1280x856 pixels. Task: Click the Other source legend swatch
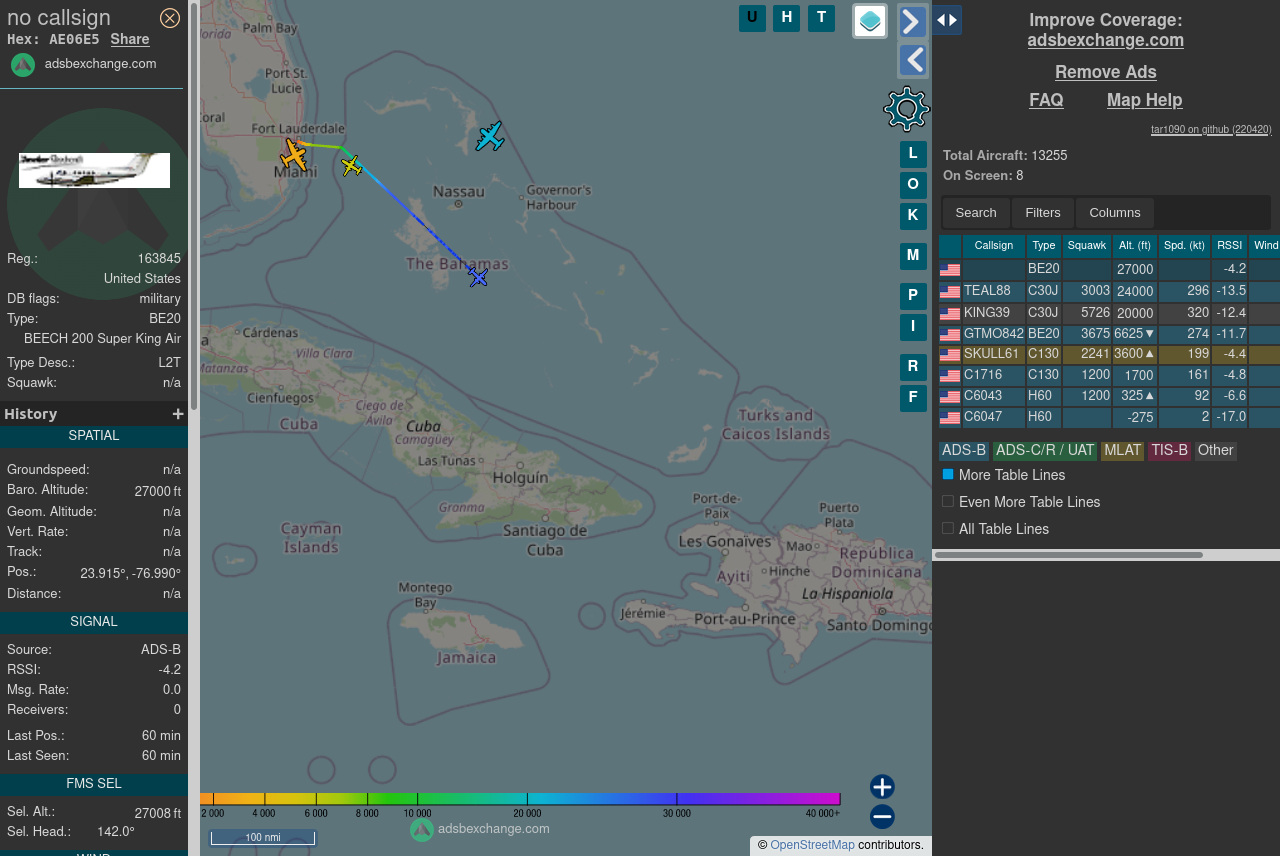[x=1216, y=451]
